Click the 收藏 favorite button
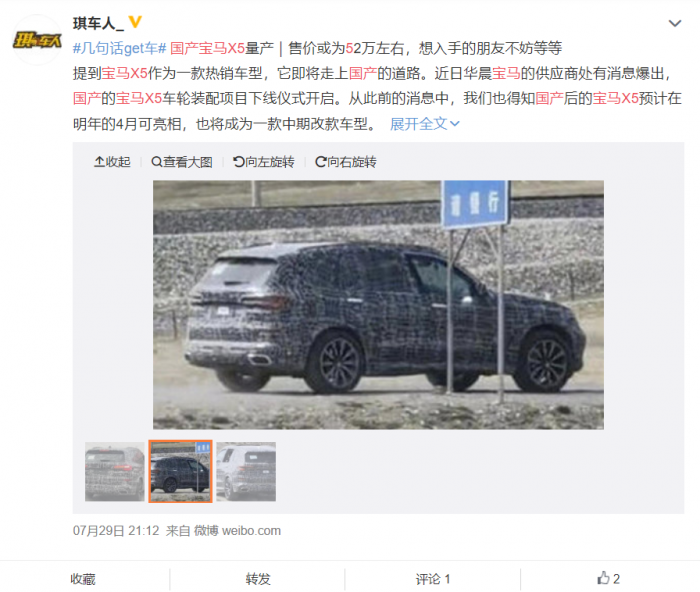This screenshot has height=592, width=700. [x=83, y=579]
